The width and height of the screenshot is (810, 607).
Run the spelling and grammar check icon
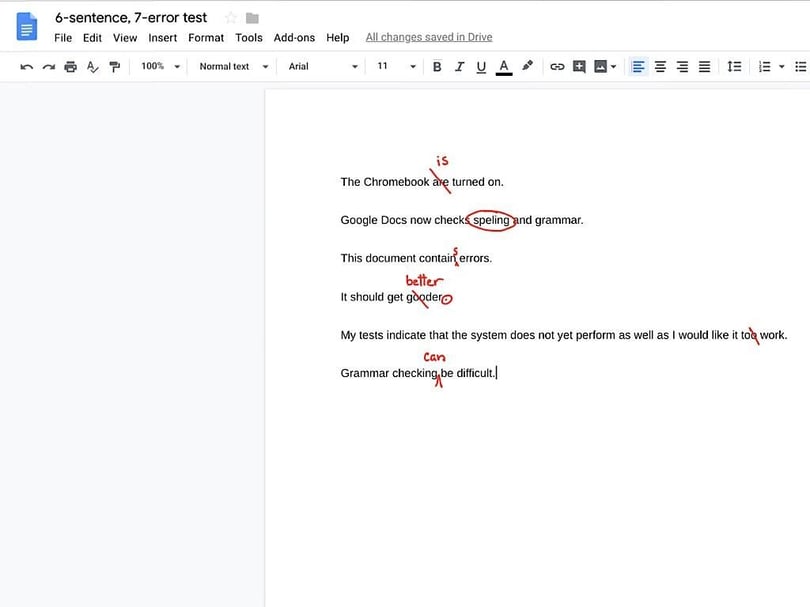click(x=91, y=66)
